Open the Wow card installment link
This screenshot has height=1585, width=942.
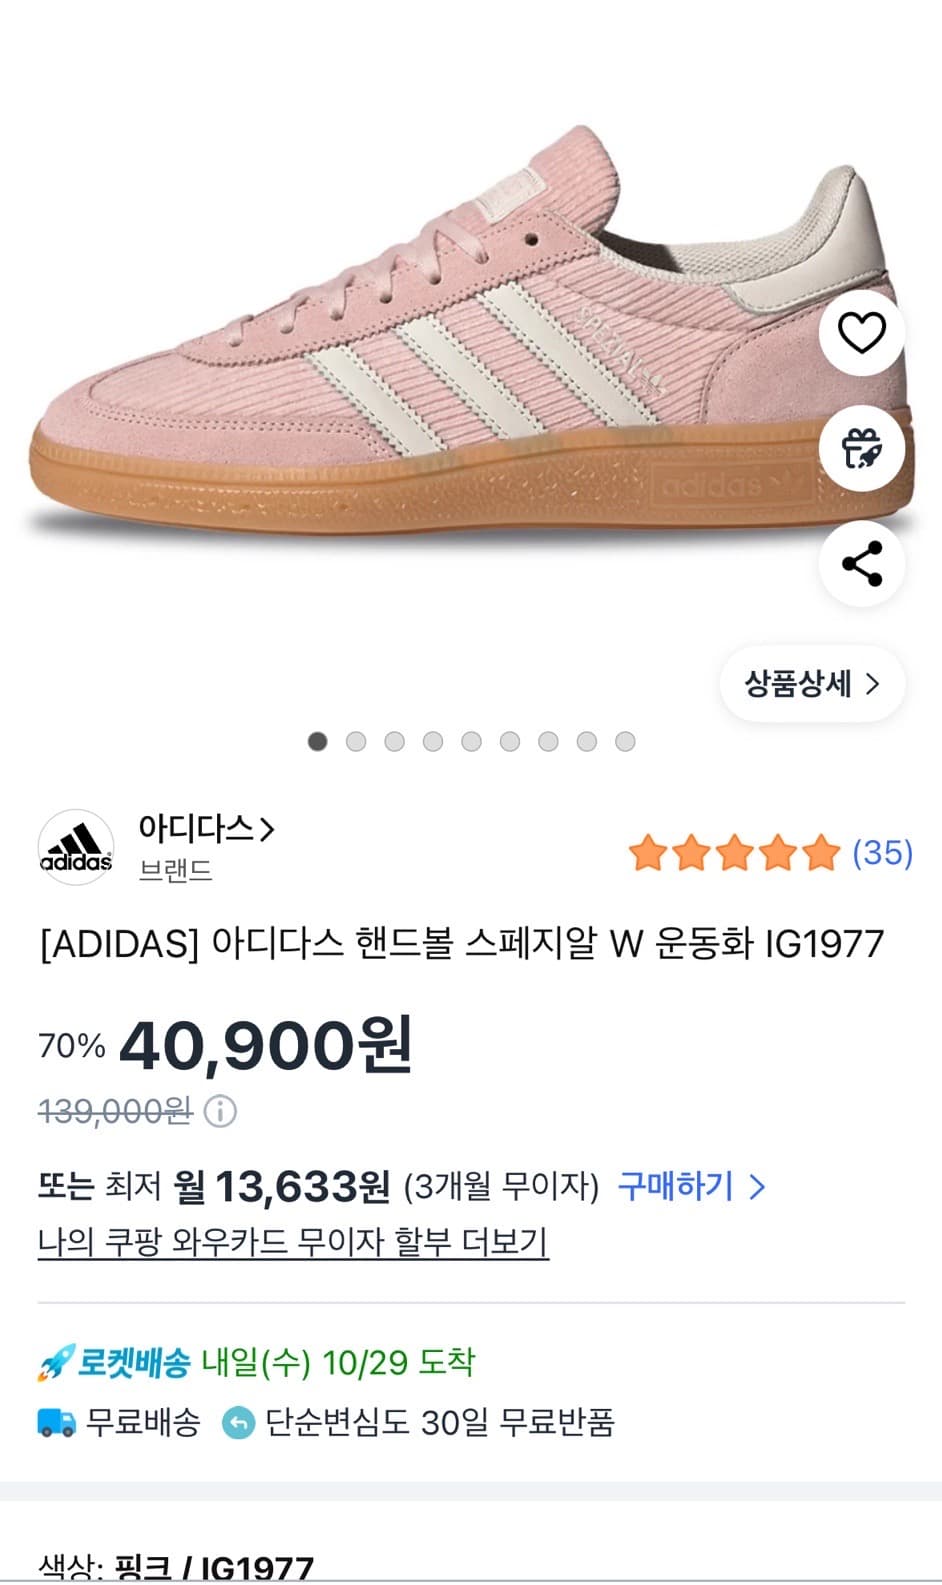pyautogui.click(x=293, y=1242)
